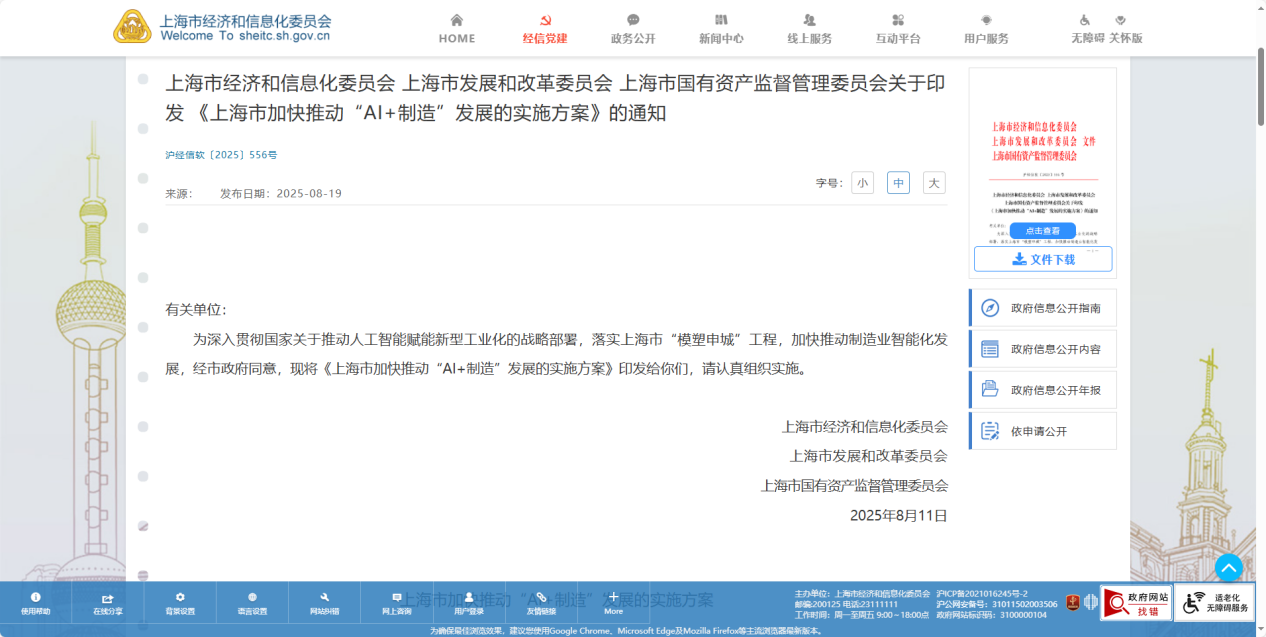Open 使用帮助 in the bottom toolbar

coord(36,603)
